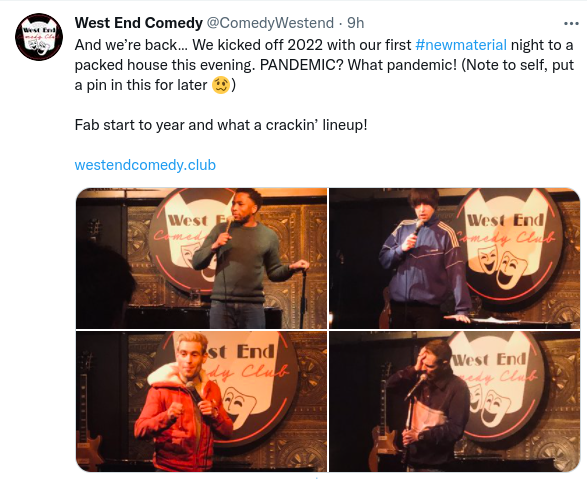Click the microphone stand in green sweater photo
This screenshot has height=479, width=587.
click(304, 298)
